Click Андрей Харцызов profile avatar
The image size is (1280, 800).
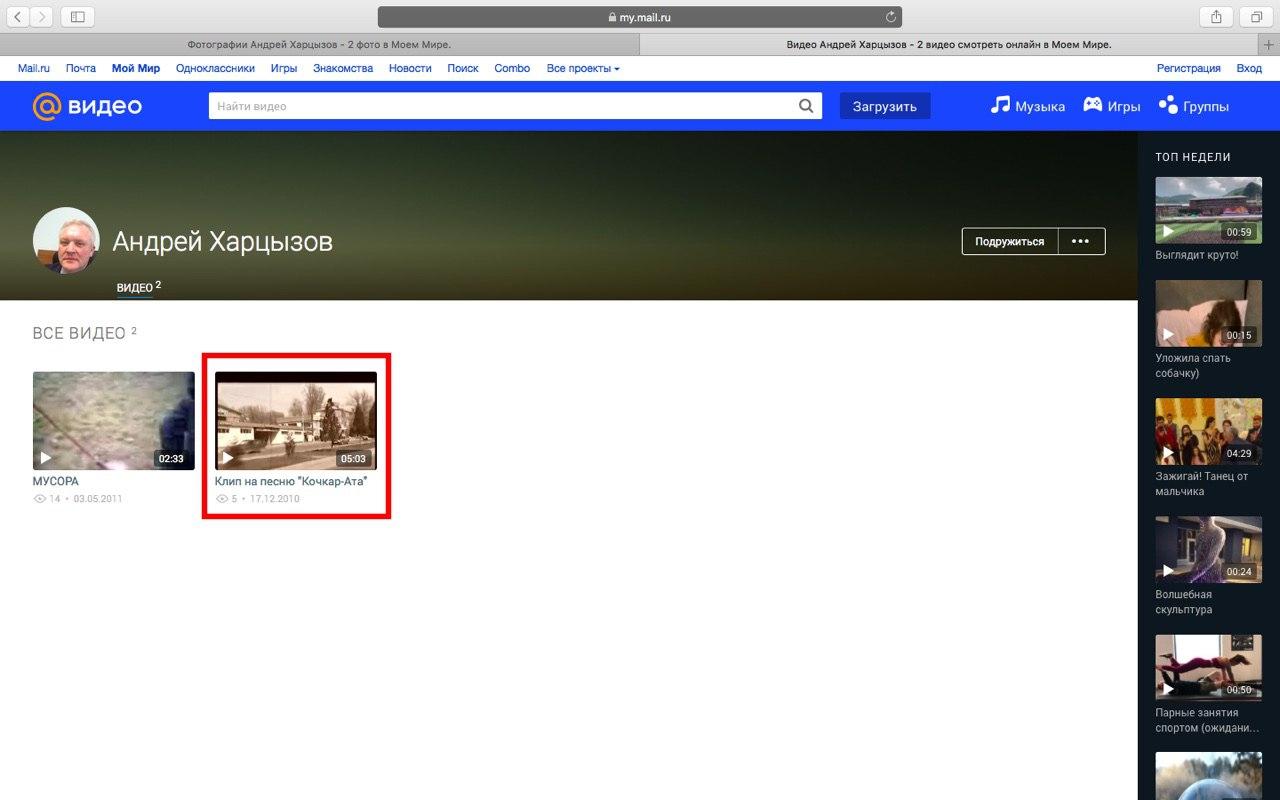66,241
